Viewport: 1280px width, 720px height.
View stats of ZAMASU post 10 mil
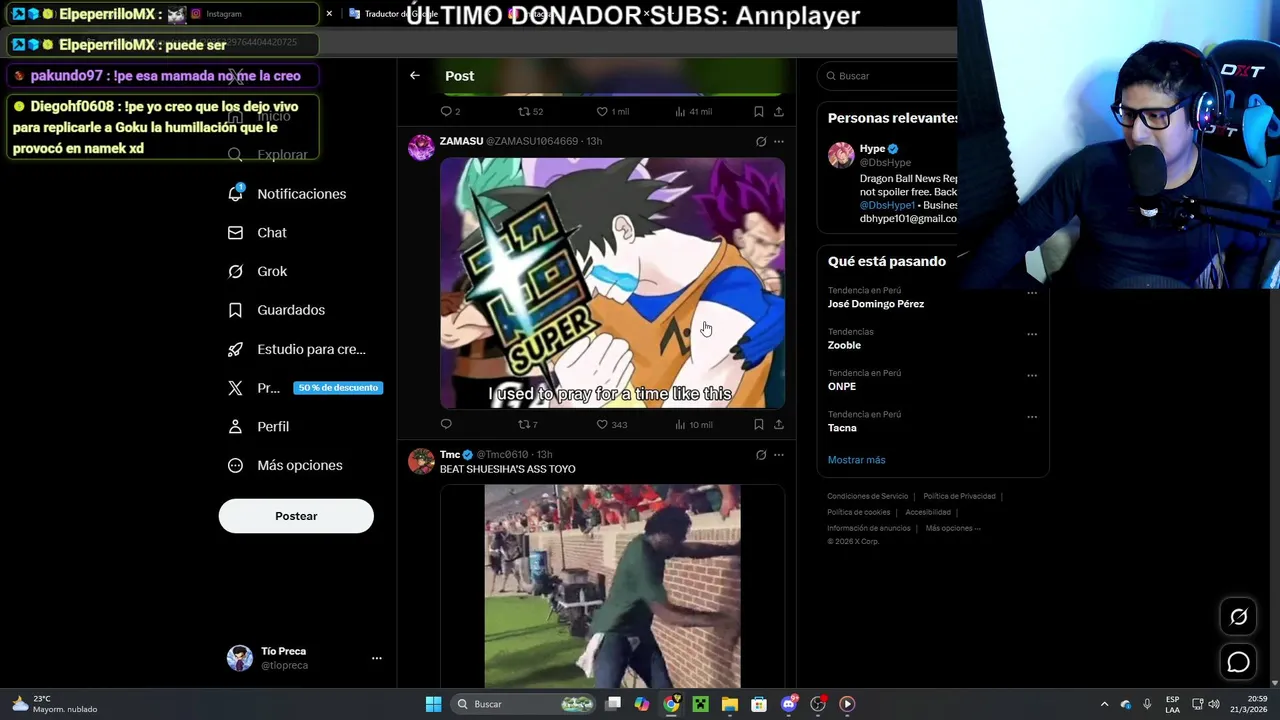click(x=693, y=424)
